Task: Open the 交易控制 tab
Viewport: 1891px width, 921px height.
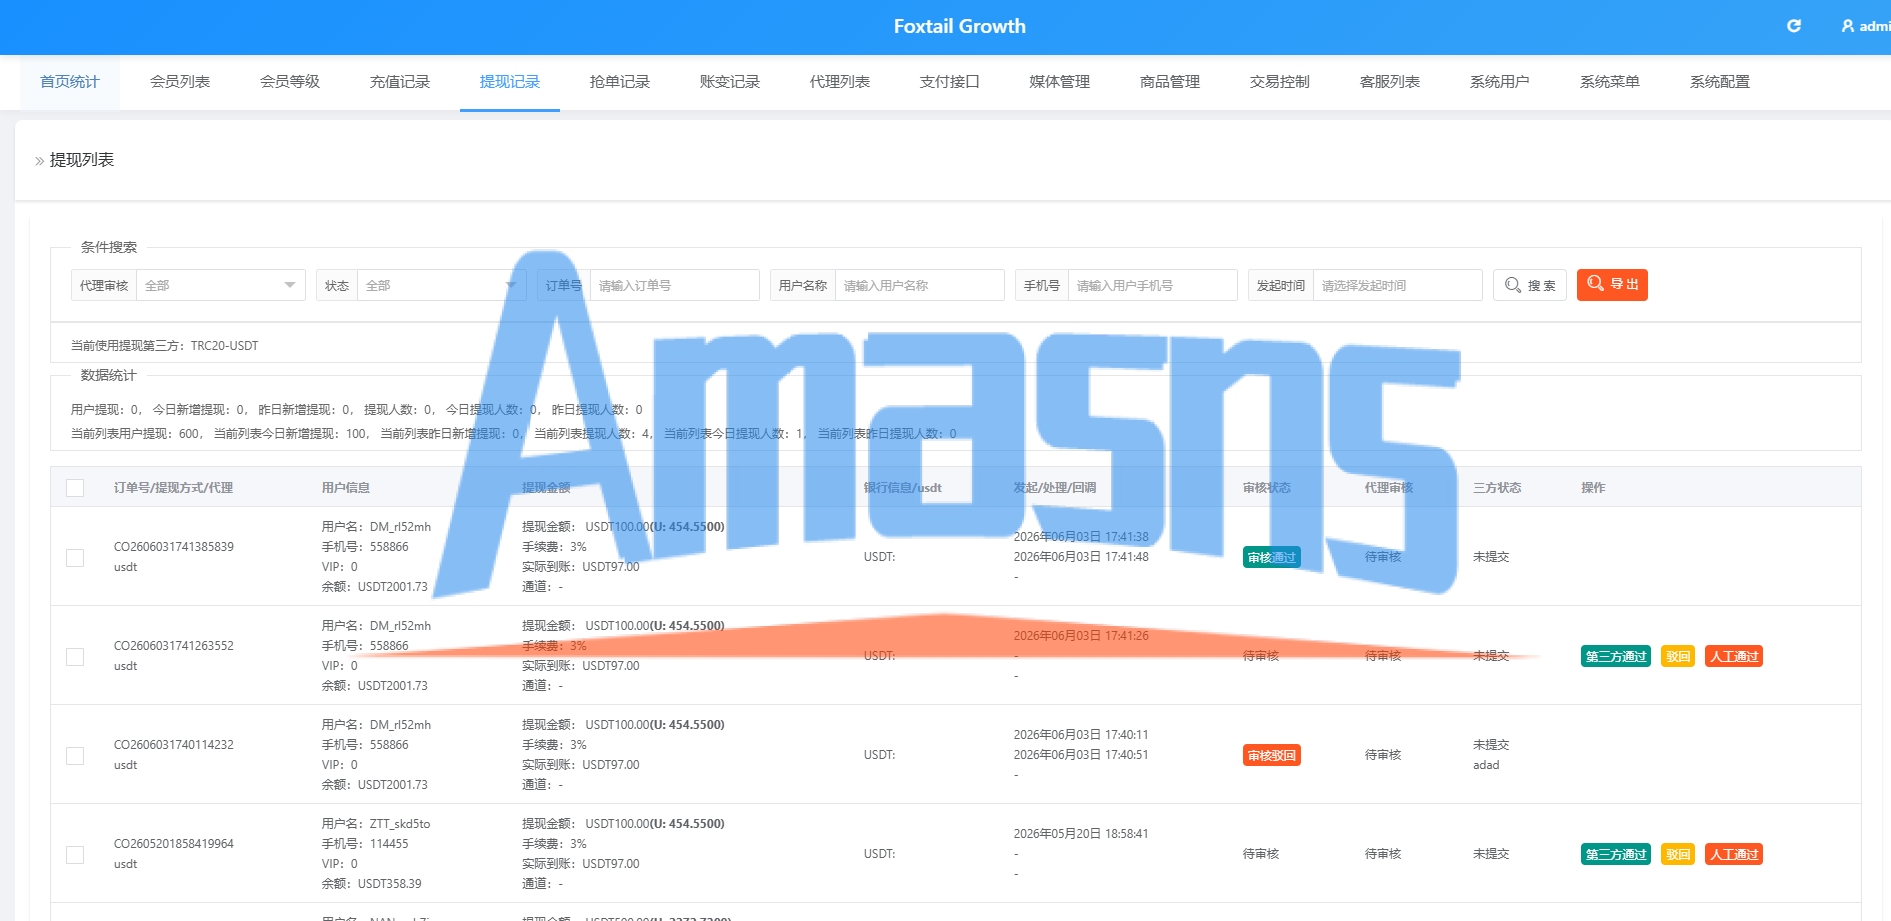Action: click(1280, 82)
